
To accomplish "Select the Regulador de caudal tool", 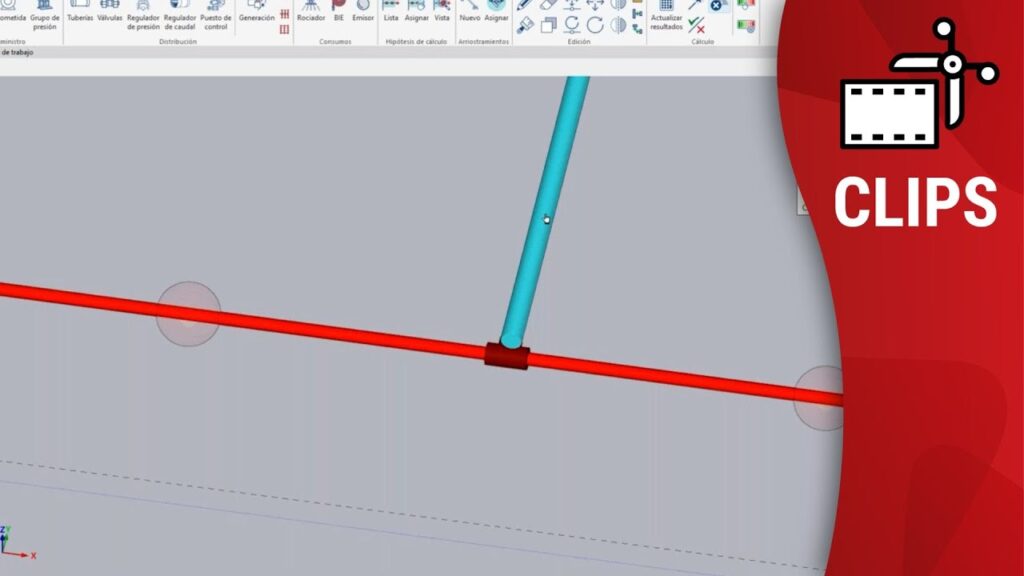I will pyautogui.click(x=180, y=12).
